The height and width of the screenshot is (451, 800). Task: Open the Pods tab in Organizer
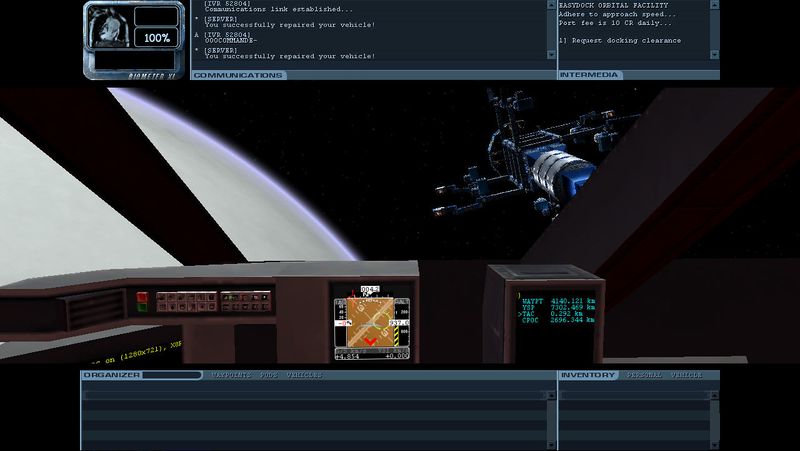tap(269, 375)
